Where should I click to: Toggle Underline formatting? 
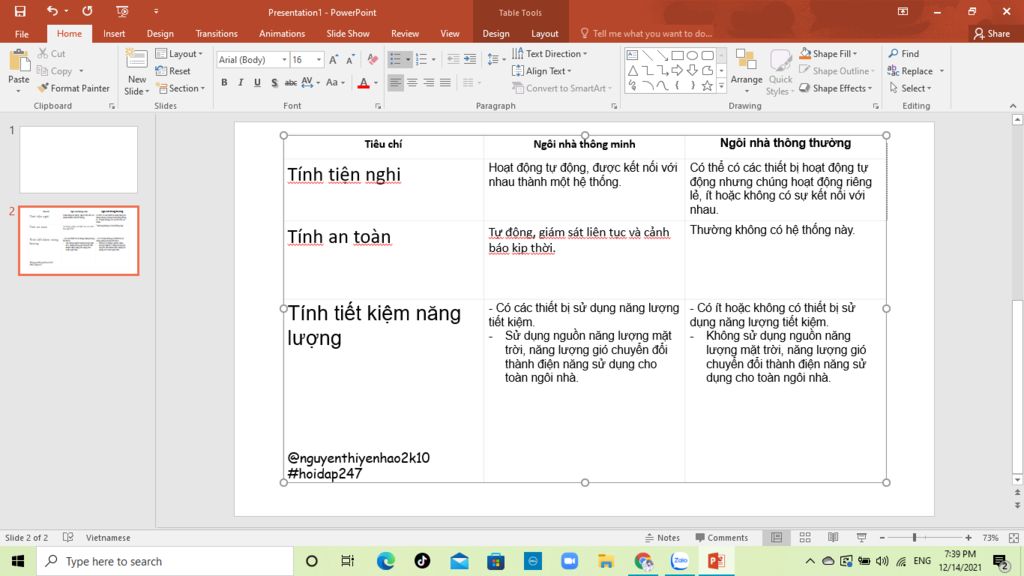tap(257, 82)
